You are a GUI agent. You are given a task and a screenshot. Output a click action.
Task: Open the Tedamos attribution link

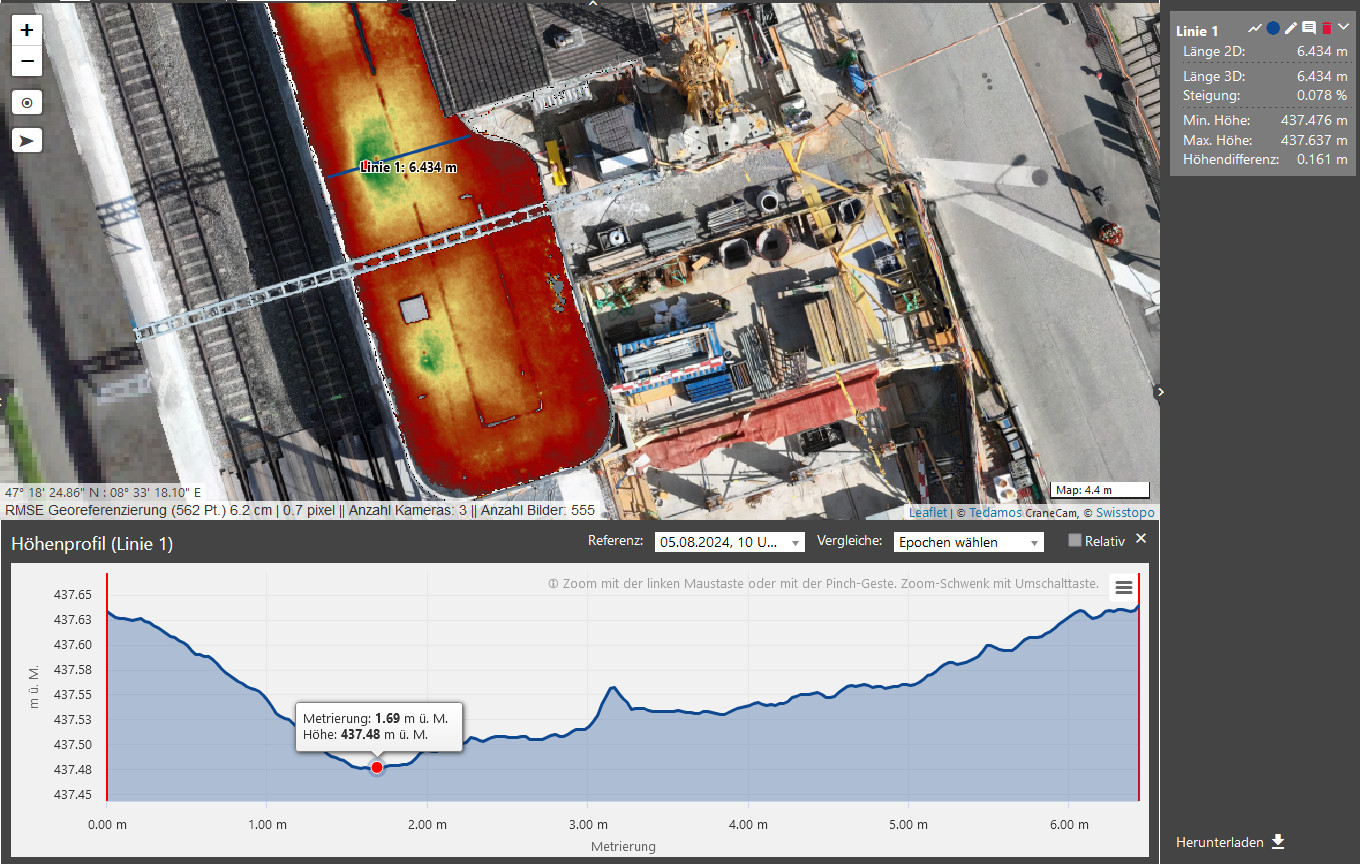pyautogui.click(x=997, y=512)
